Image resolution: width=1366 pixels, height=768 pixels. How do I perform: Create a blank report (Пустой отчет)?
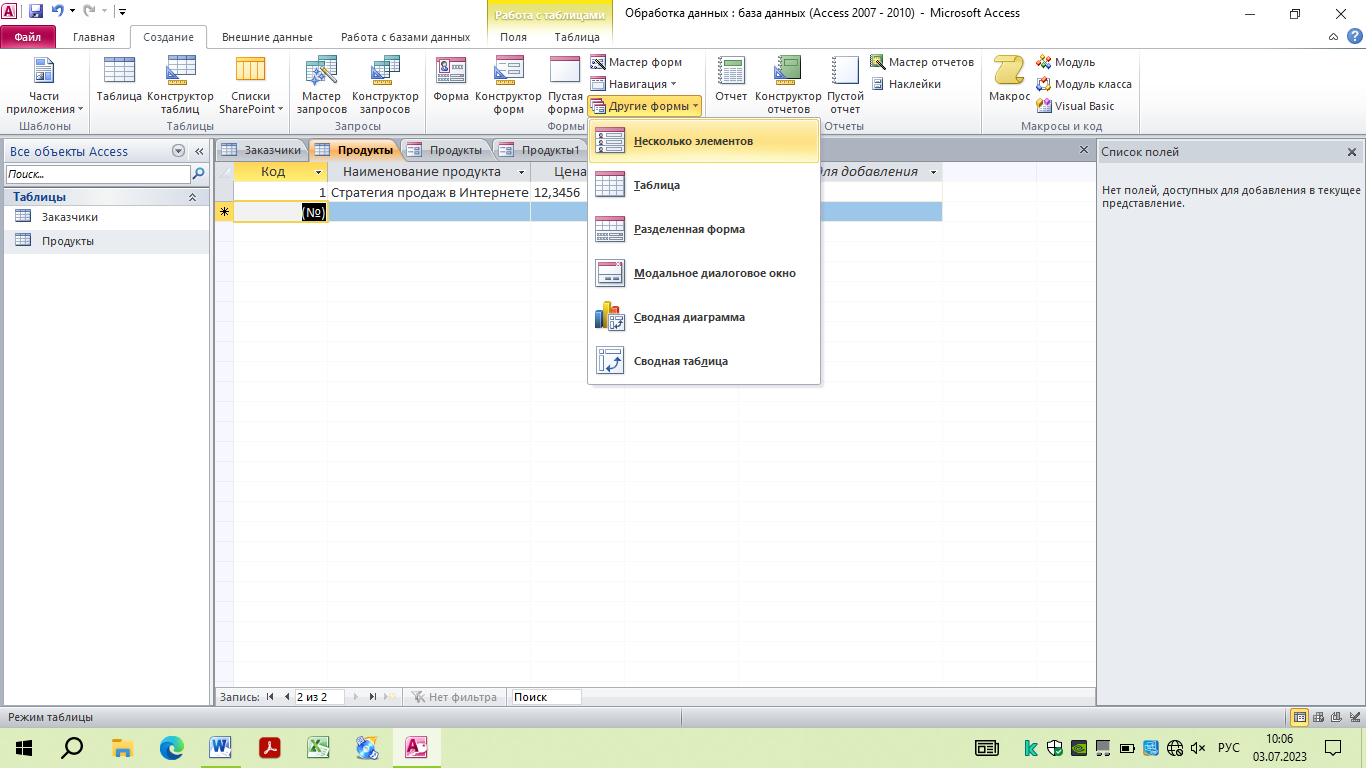click(845, 85)
